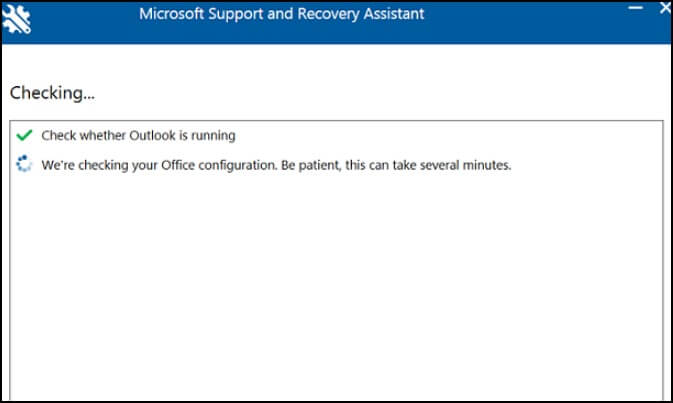The image size is (673, 403).
Task: Select the Check whether Outlook is running item
Action: [x=138, y=136]
